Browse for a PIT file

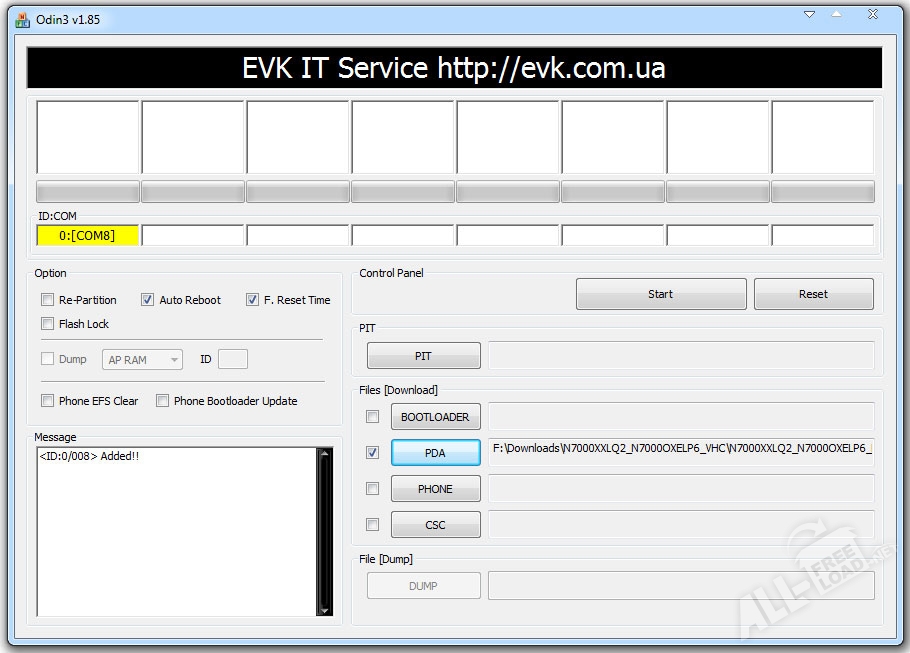(423, 356)
